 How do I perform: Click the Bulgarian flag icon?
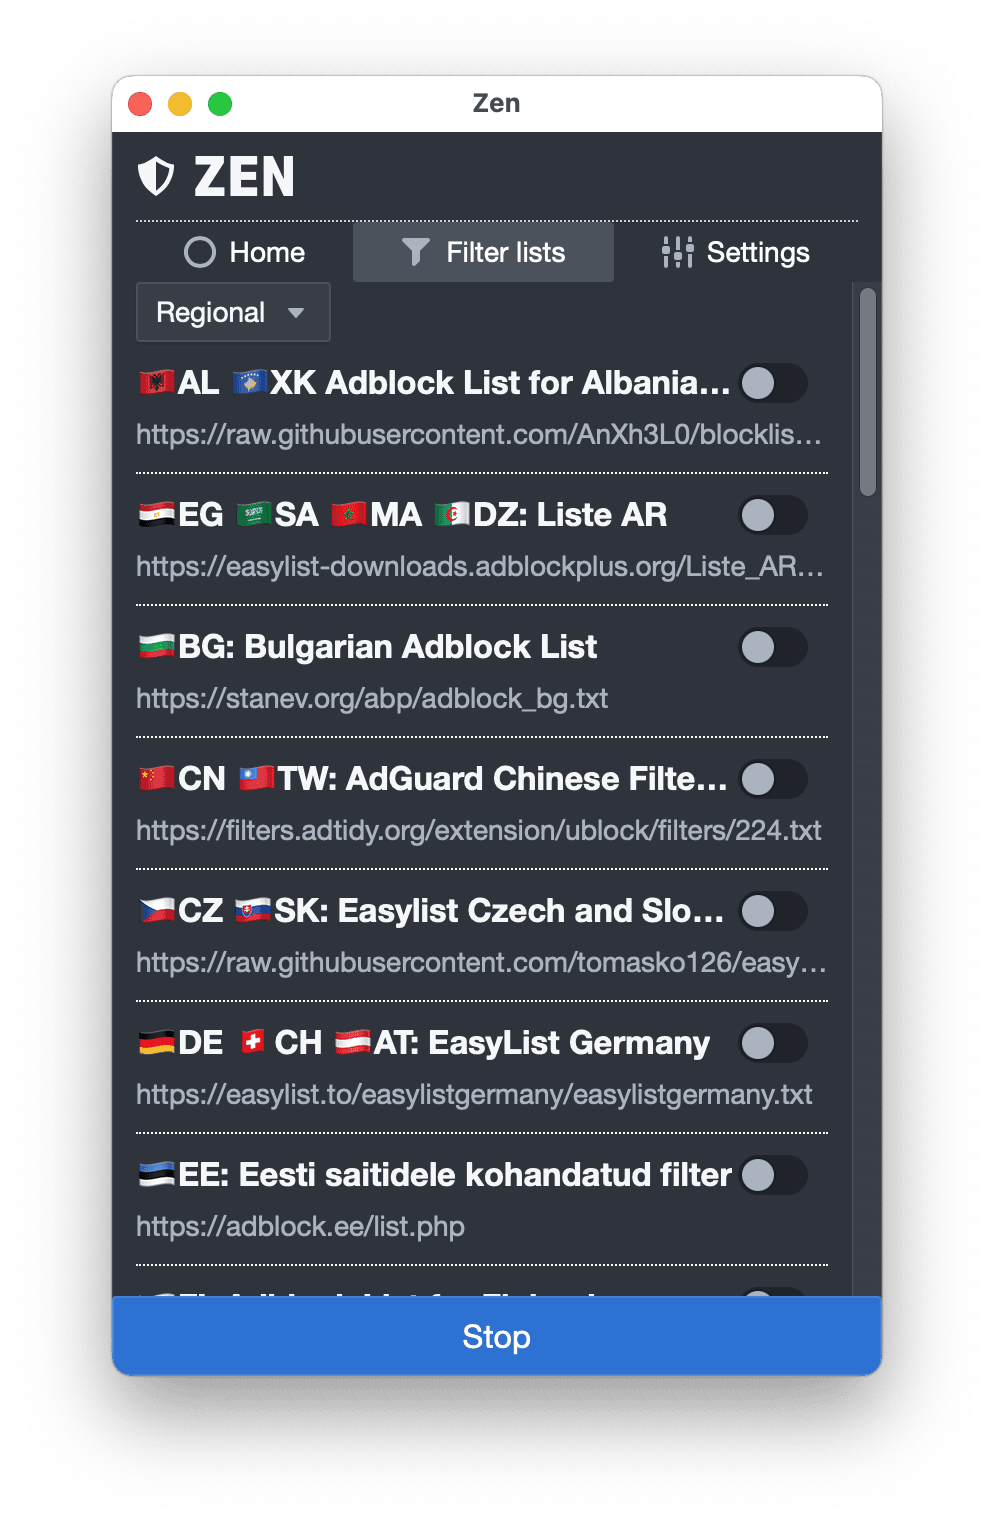click(x=157, y=646)
